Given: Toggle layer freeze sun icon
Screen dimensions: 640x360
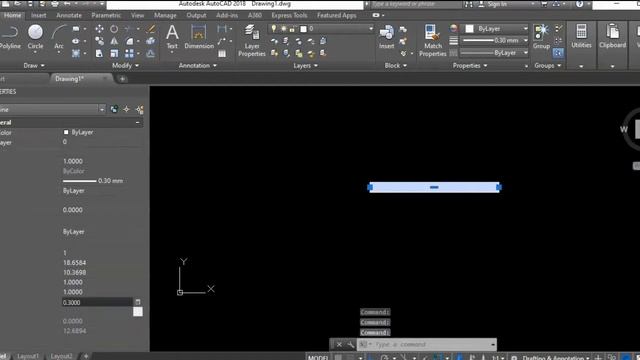Looking at the screenshot, I should click(283, 29).
